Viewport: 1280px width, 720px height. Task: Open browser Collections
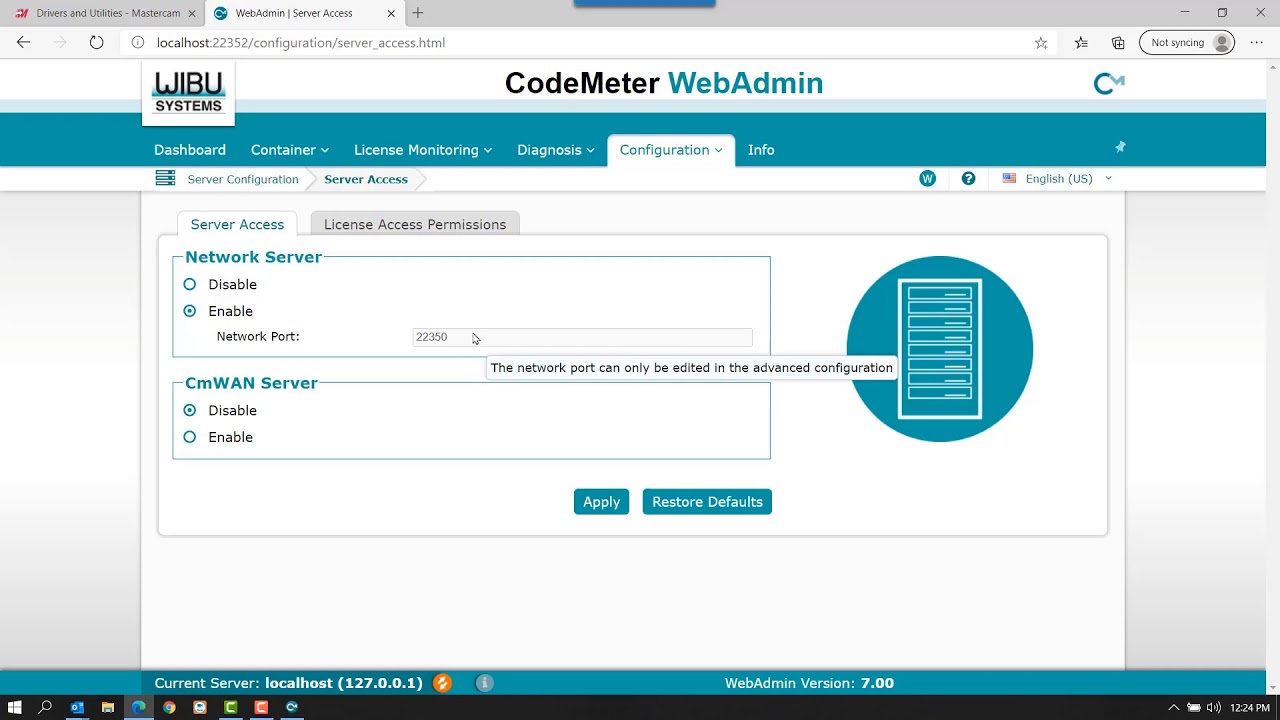tap(1118, 43)
